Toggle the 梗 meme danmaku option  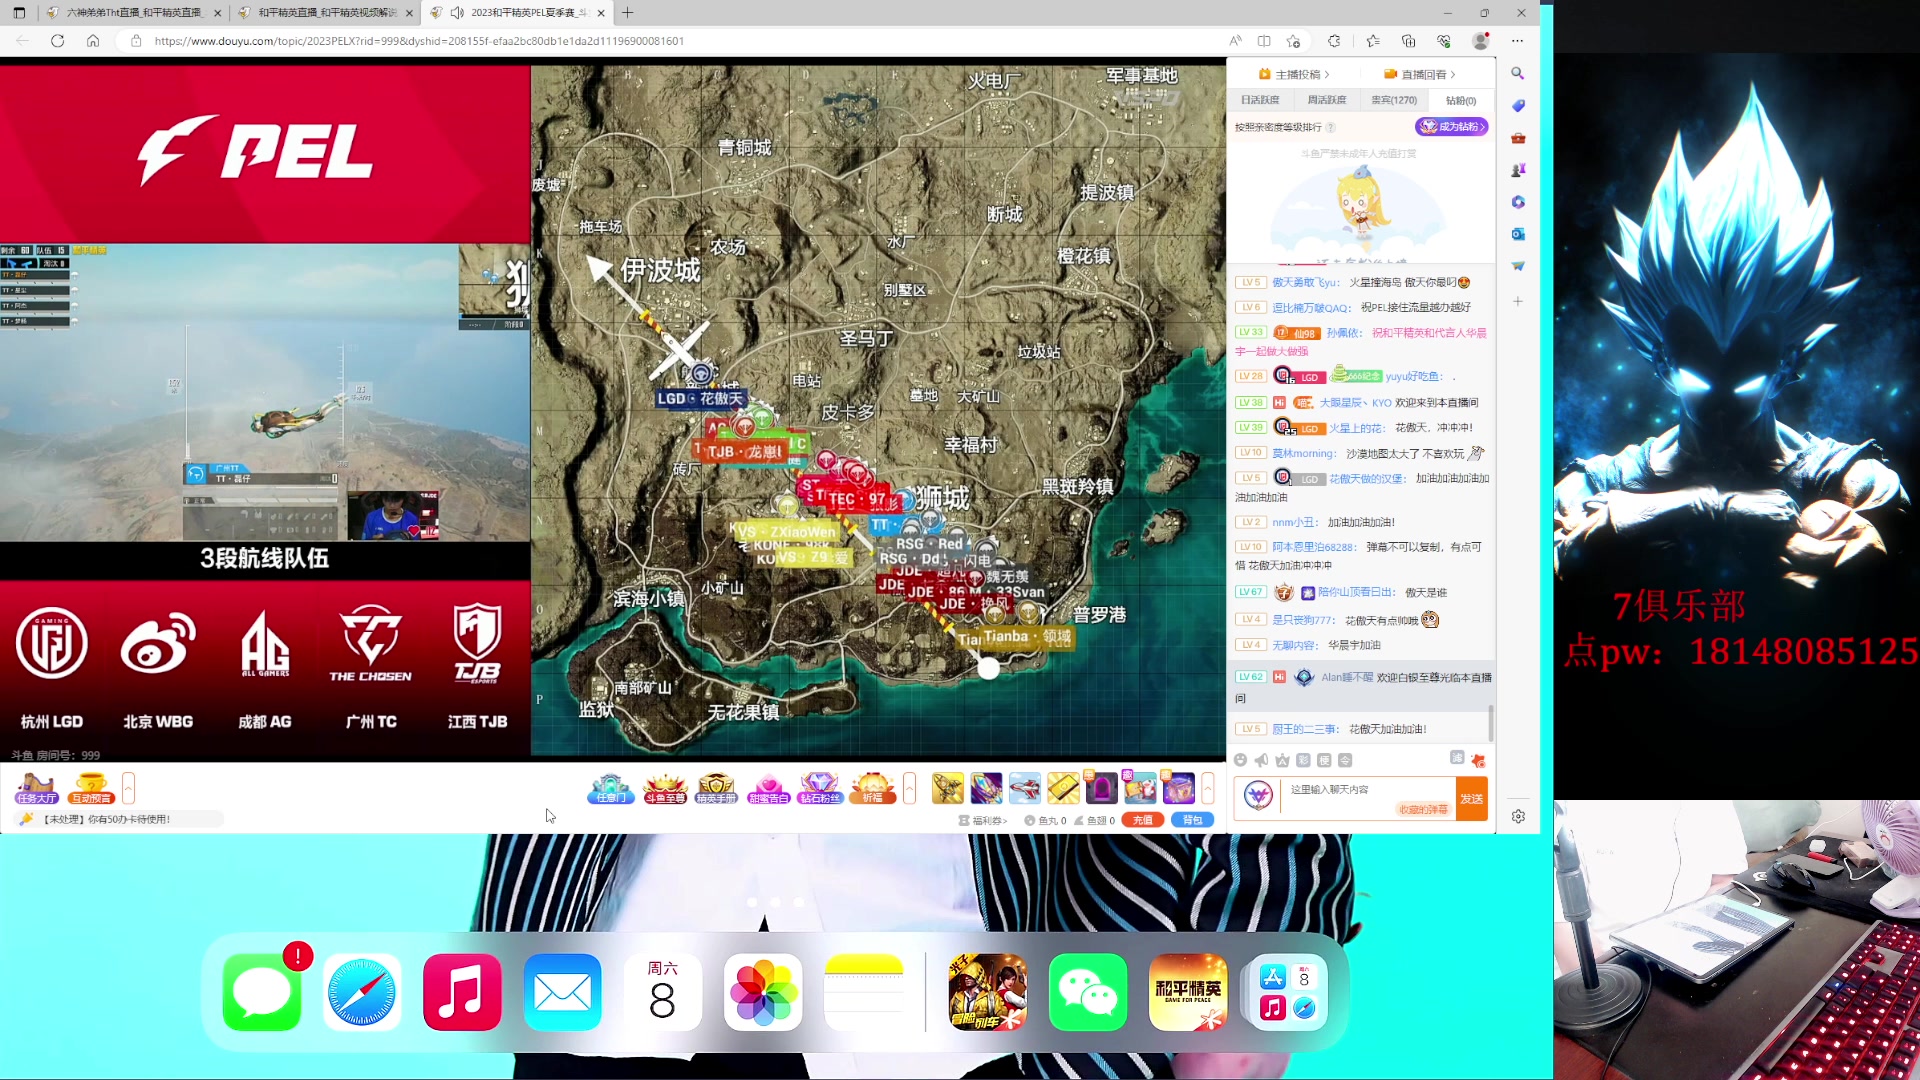pyautogui.click(x=1324, y=760)
